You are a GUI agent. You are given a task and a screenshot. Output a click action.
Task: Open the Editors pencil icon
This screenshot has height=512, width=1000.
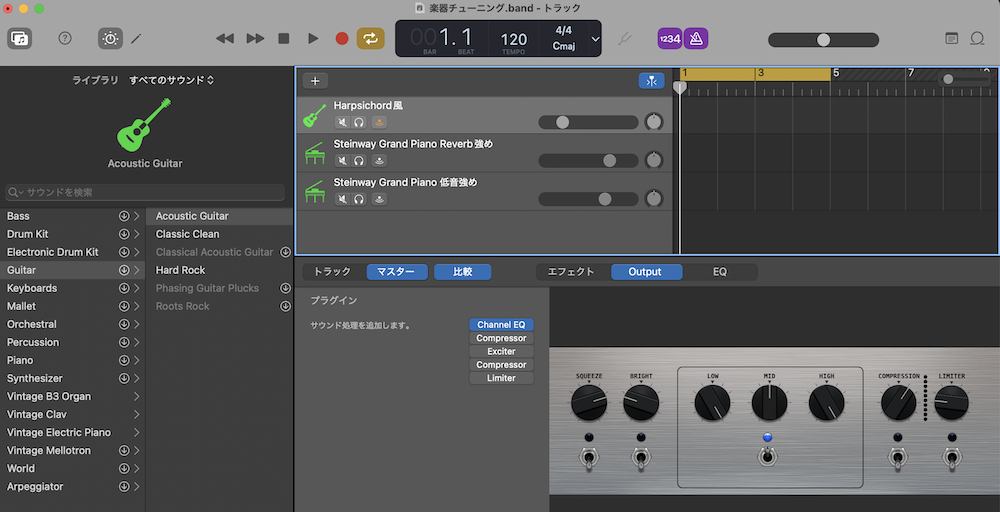click(x=137, y=39)
